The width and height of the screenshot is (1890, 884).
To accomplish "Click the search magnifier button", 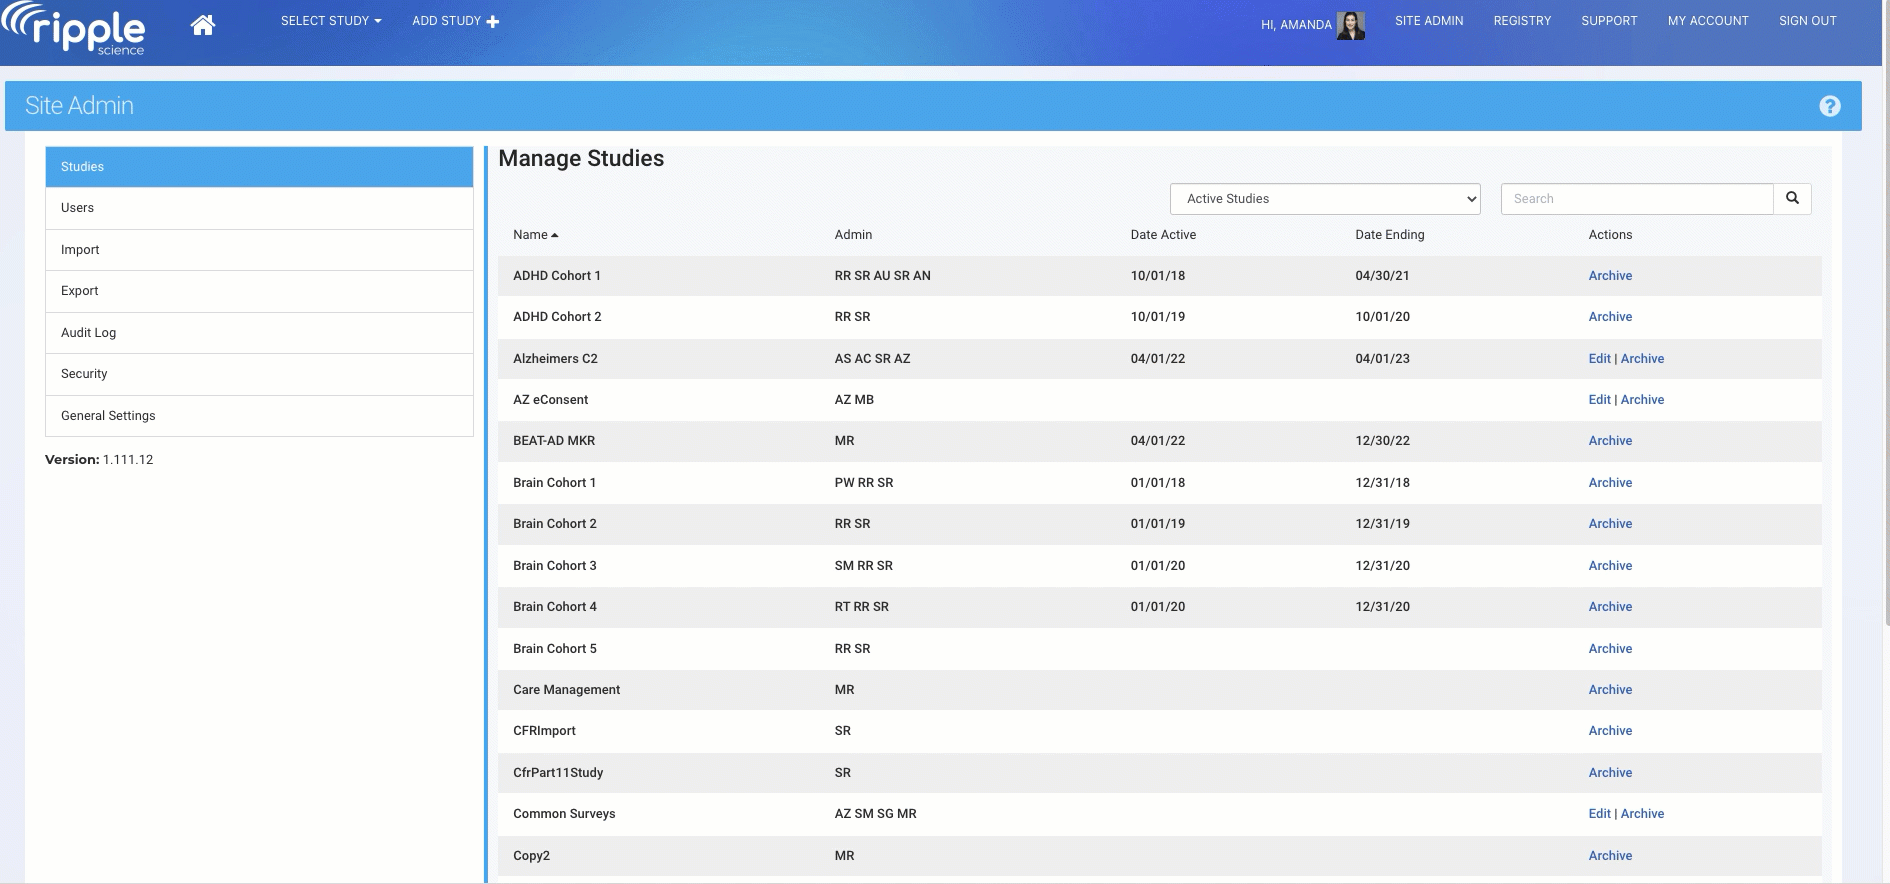I will pyautogui.click(x=1792, y=198).
